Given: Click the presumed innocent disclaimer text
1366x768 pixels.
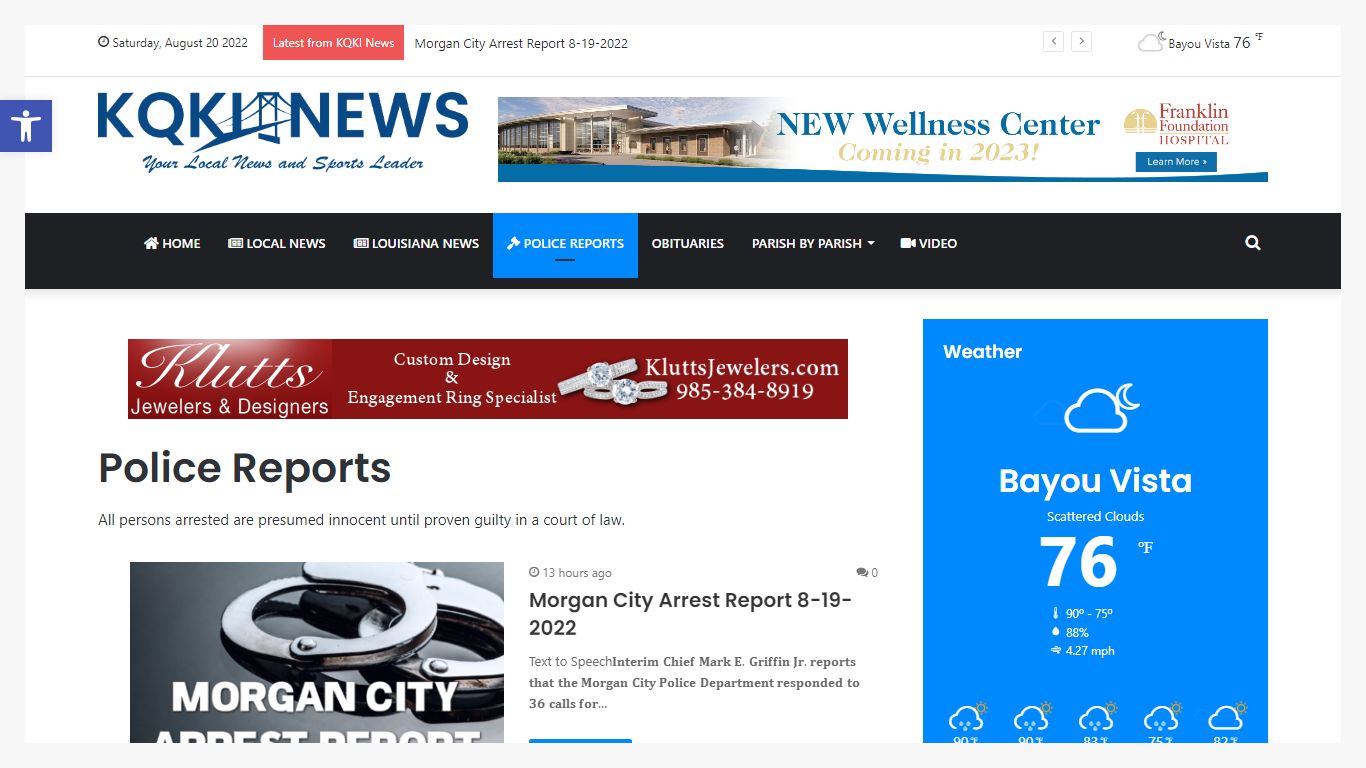Looking at the screenshot, I should [361, 520].
